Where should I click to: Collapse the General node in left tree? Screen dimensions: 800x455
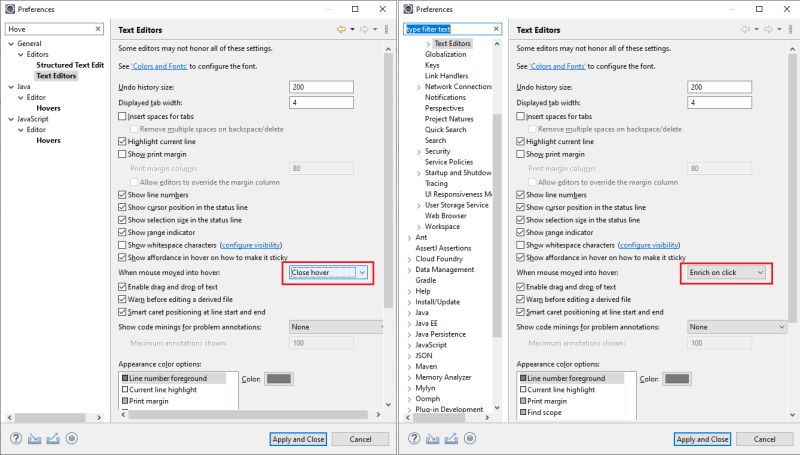coord(11,44)
